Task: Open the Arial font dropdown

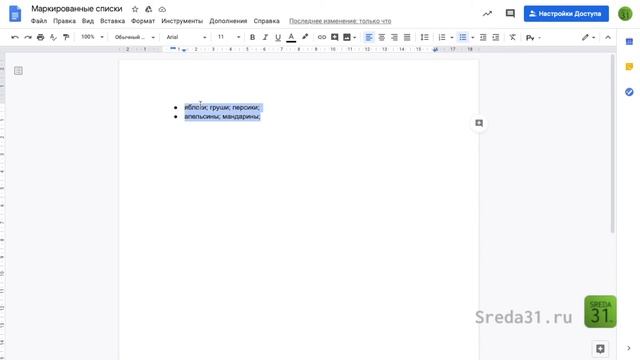Action: pyautogui.click(x=186, y=37)
